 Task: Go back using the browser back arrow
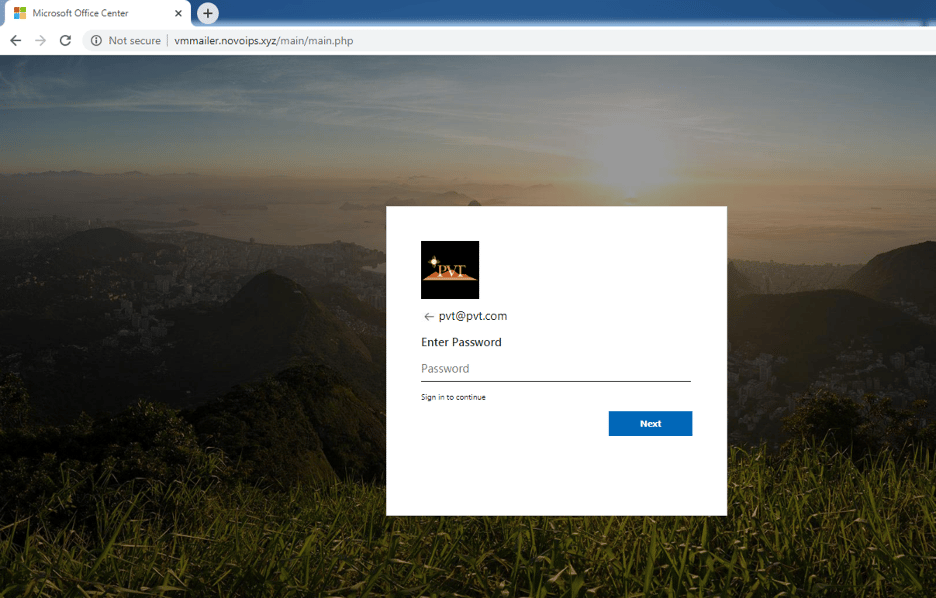pyautogui.click(x=16, y=41)
